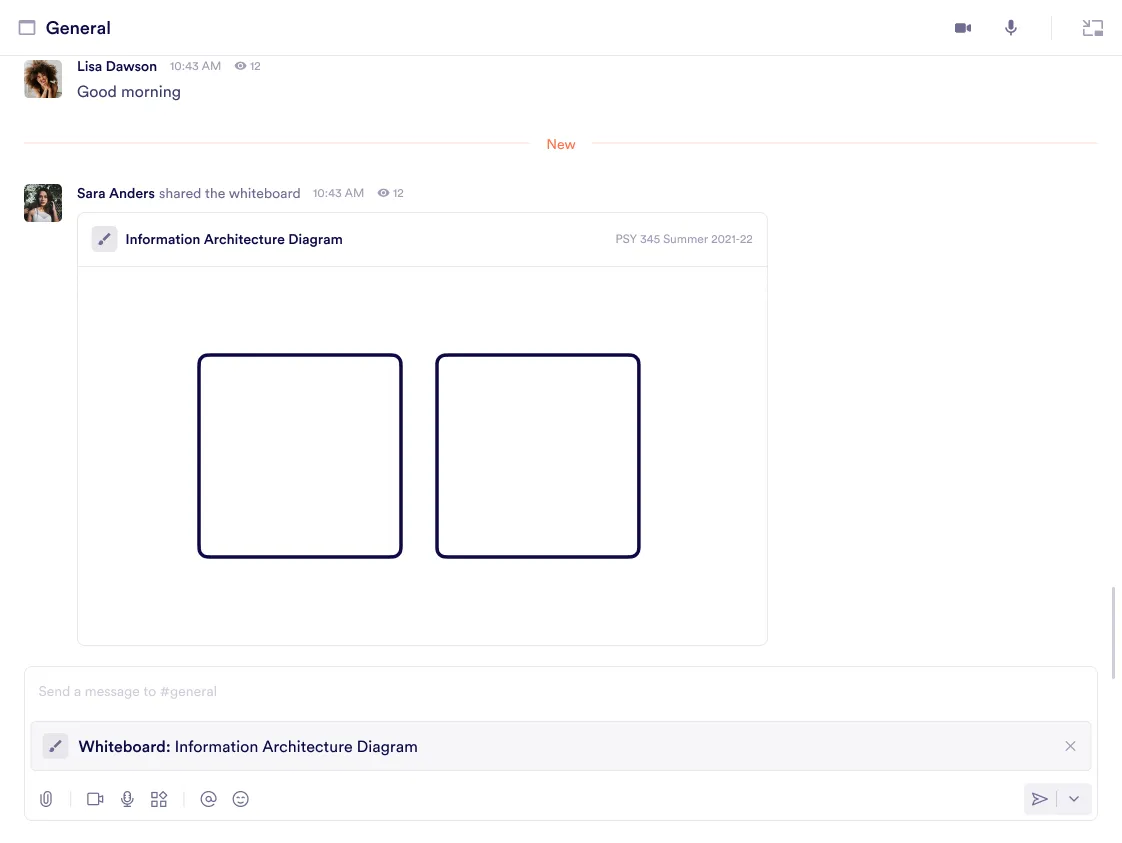Record a voice message in composer
Image resolution: width=1122 pixels, height=843 pixels.
pyautogui.click(x=127, y=799)
